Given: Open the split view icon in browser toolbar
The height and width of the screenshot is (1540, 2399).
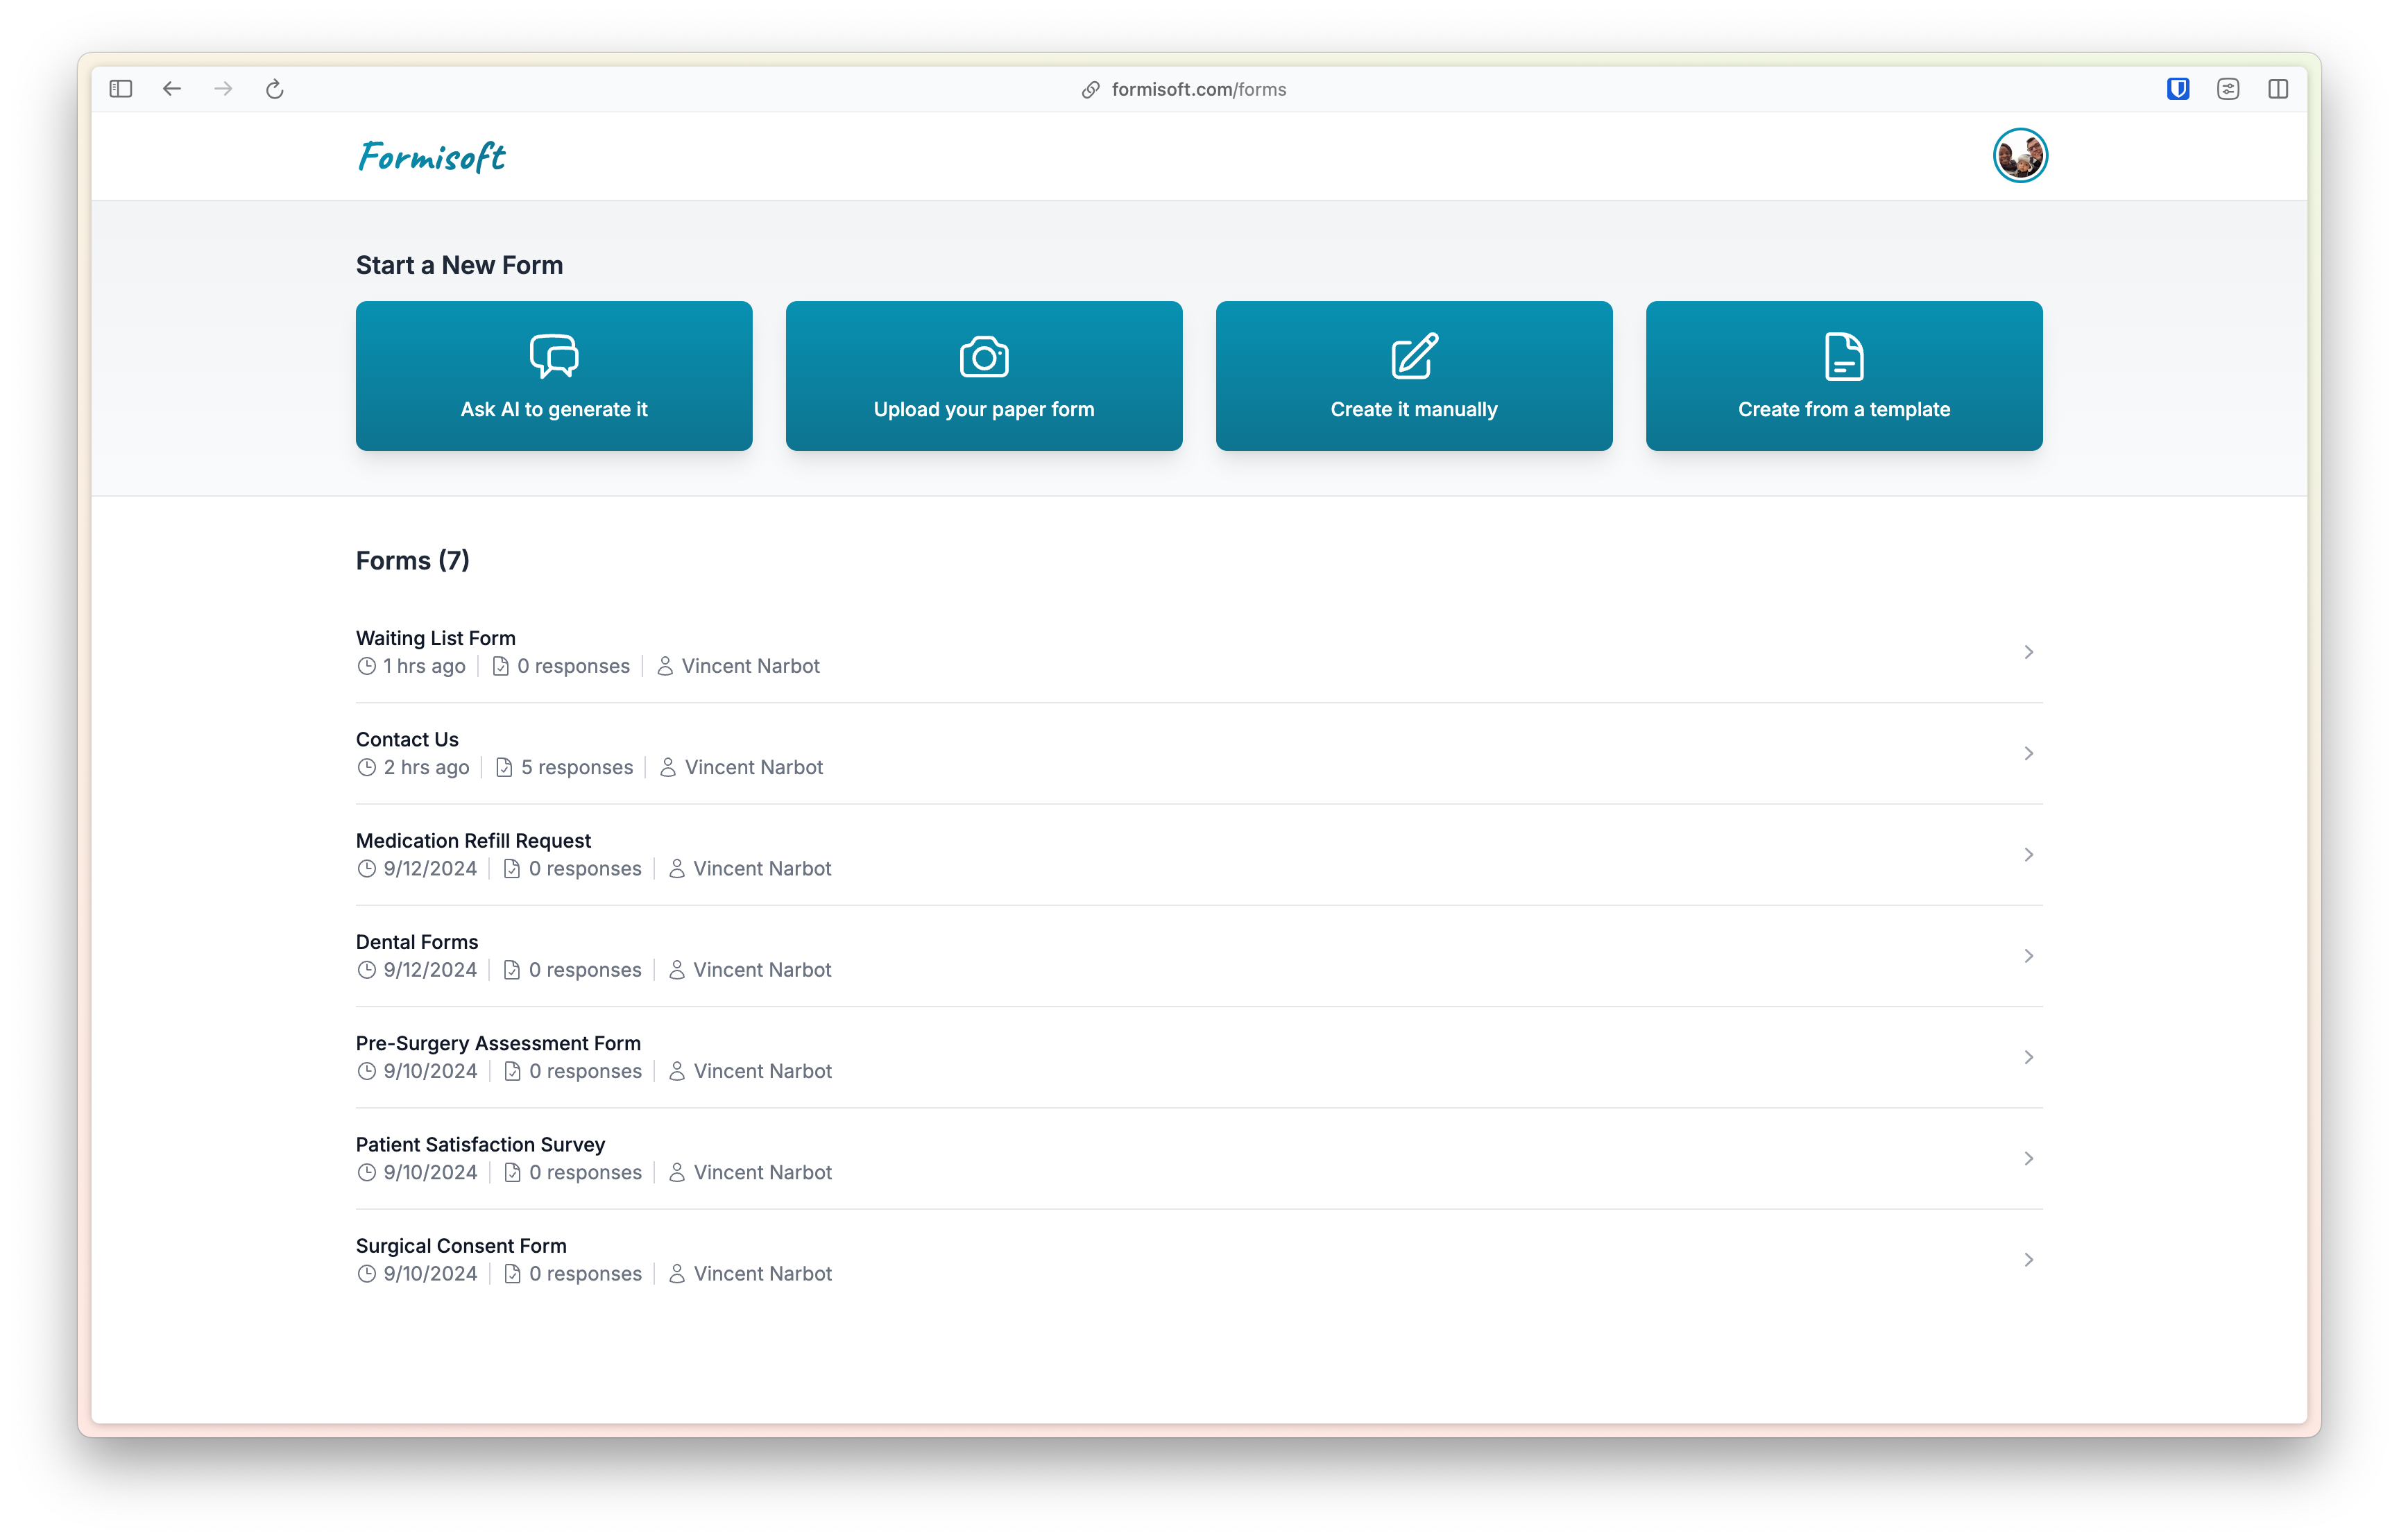Looking at the screenshot, I should 2278,89.
